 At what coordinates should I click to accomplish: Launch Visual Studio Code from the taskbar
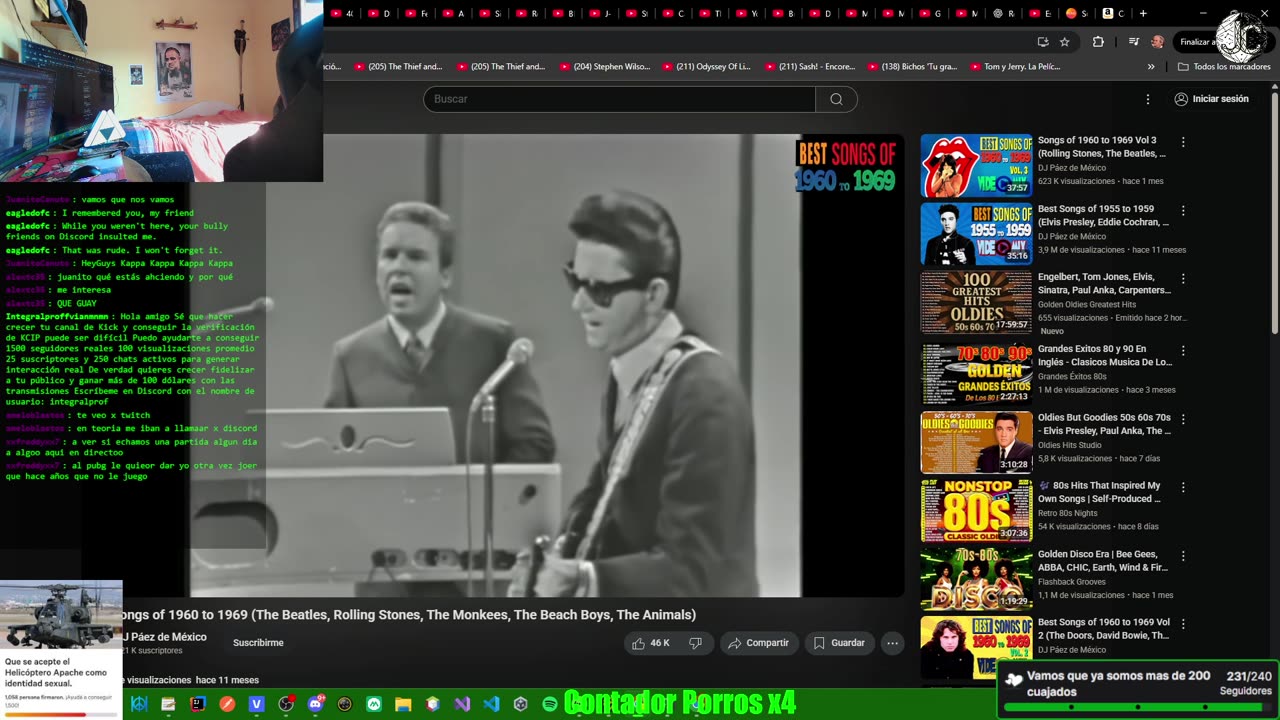(x=491, y=704)
